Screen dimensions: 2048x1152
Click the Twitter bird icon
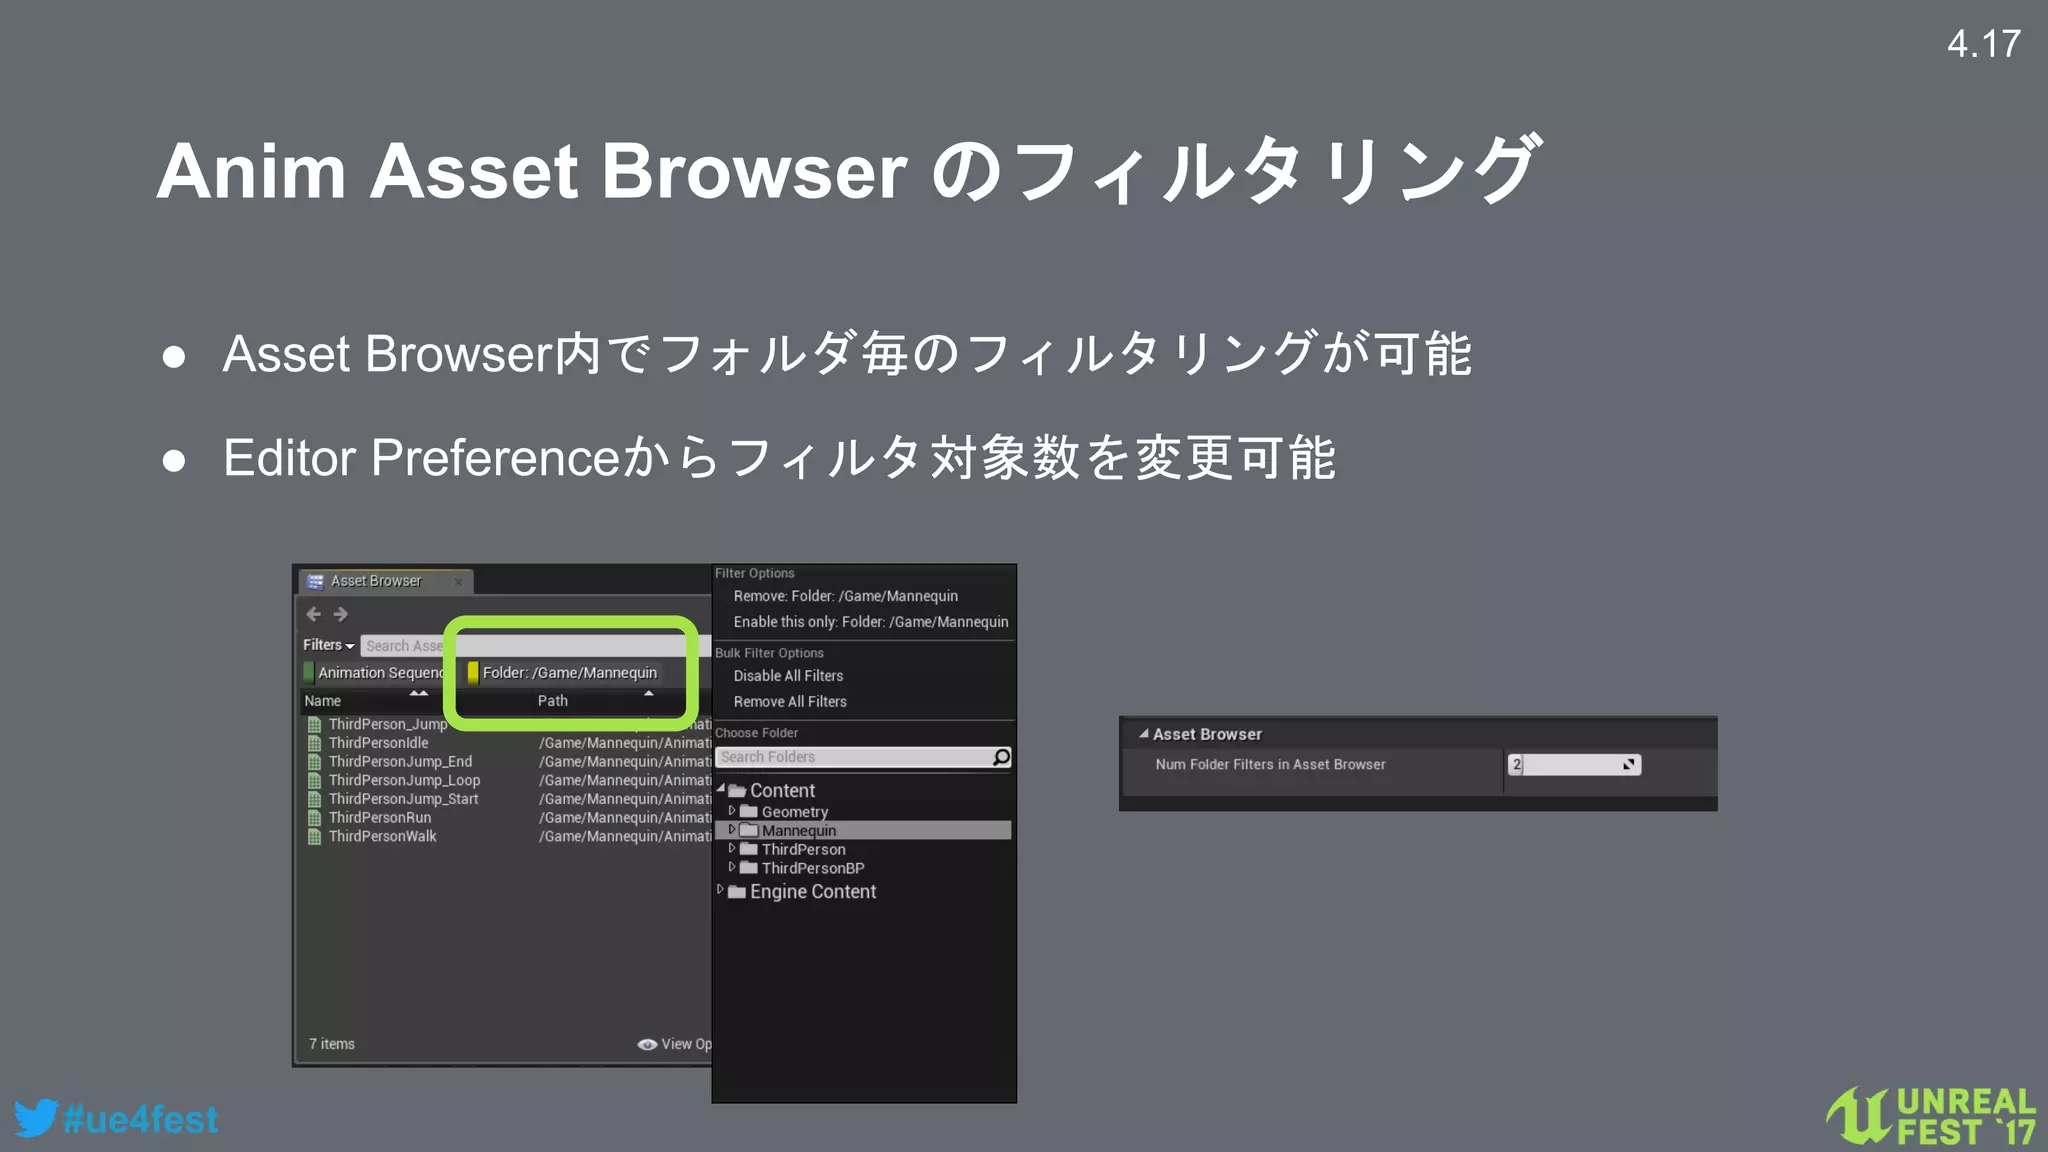(36, 1118)
